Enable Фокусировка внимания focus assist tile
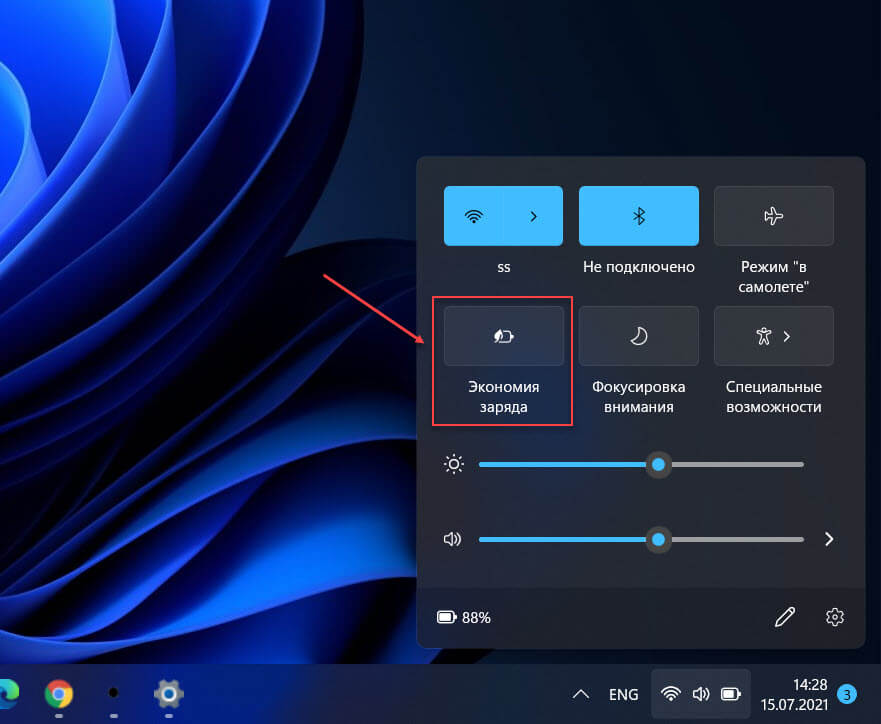The width and height of the screenshot is (881, 724). coord(639,336)
